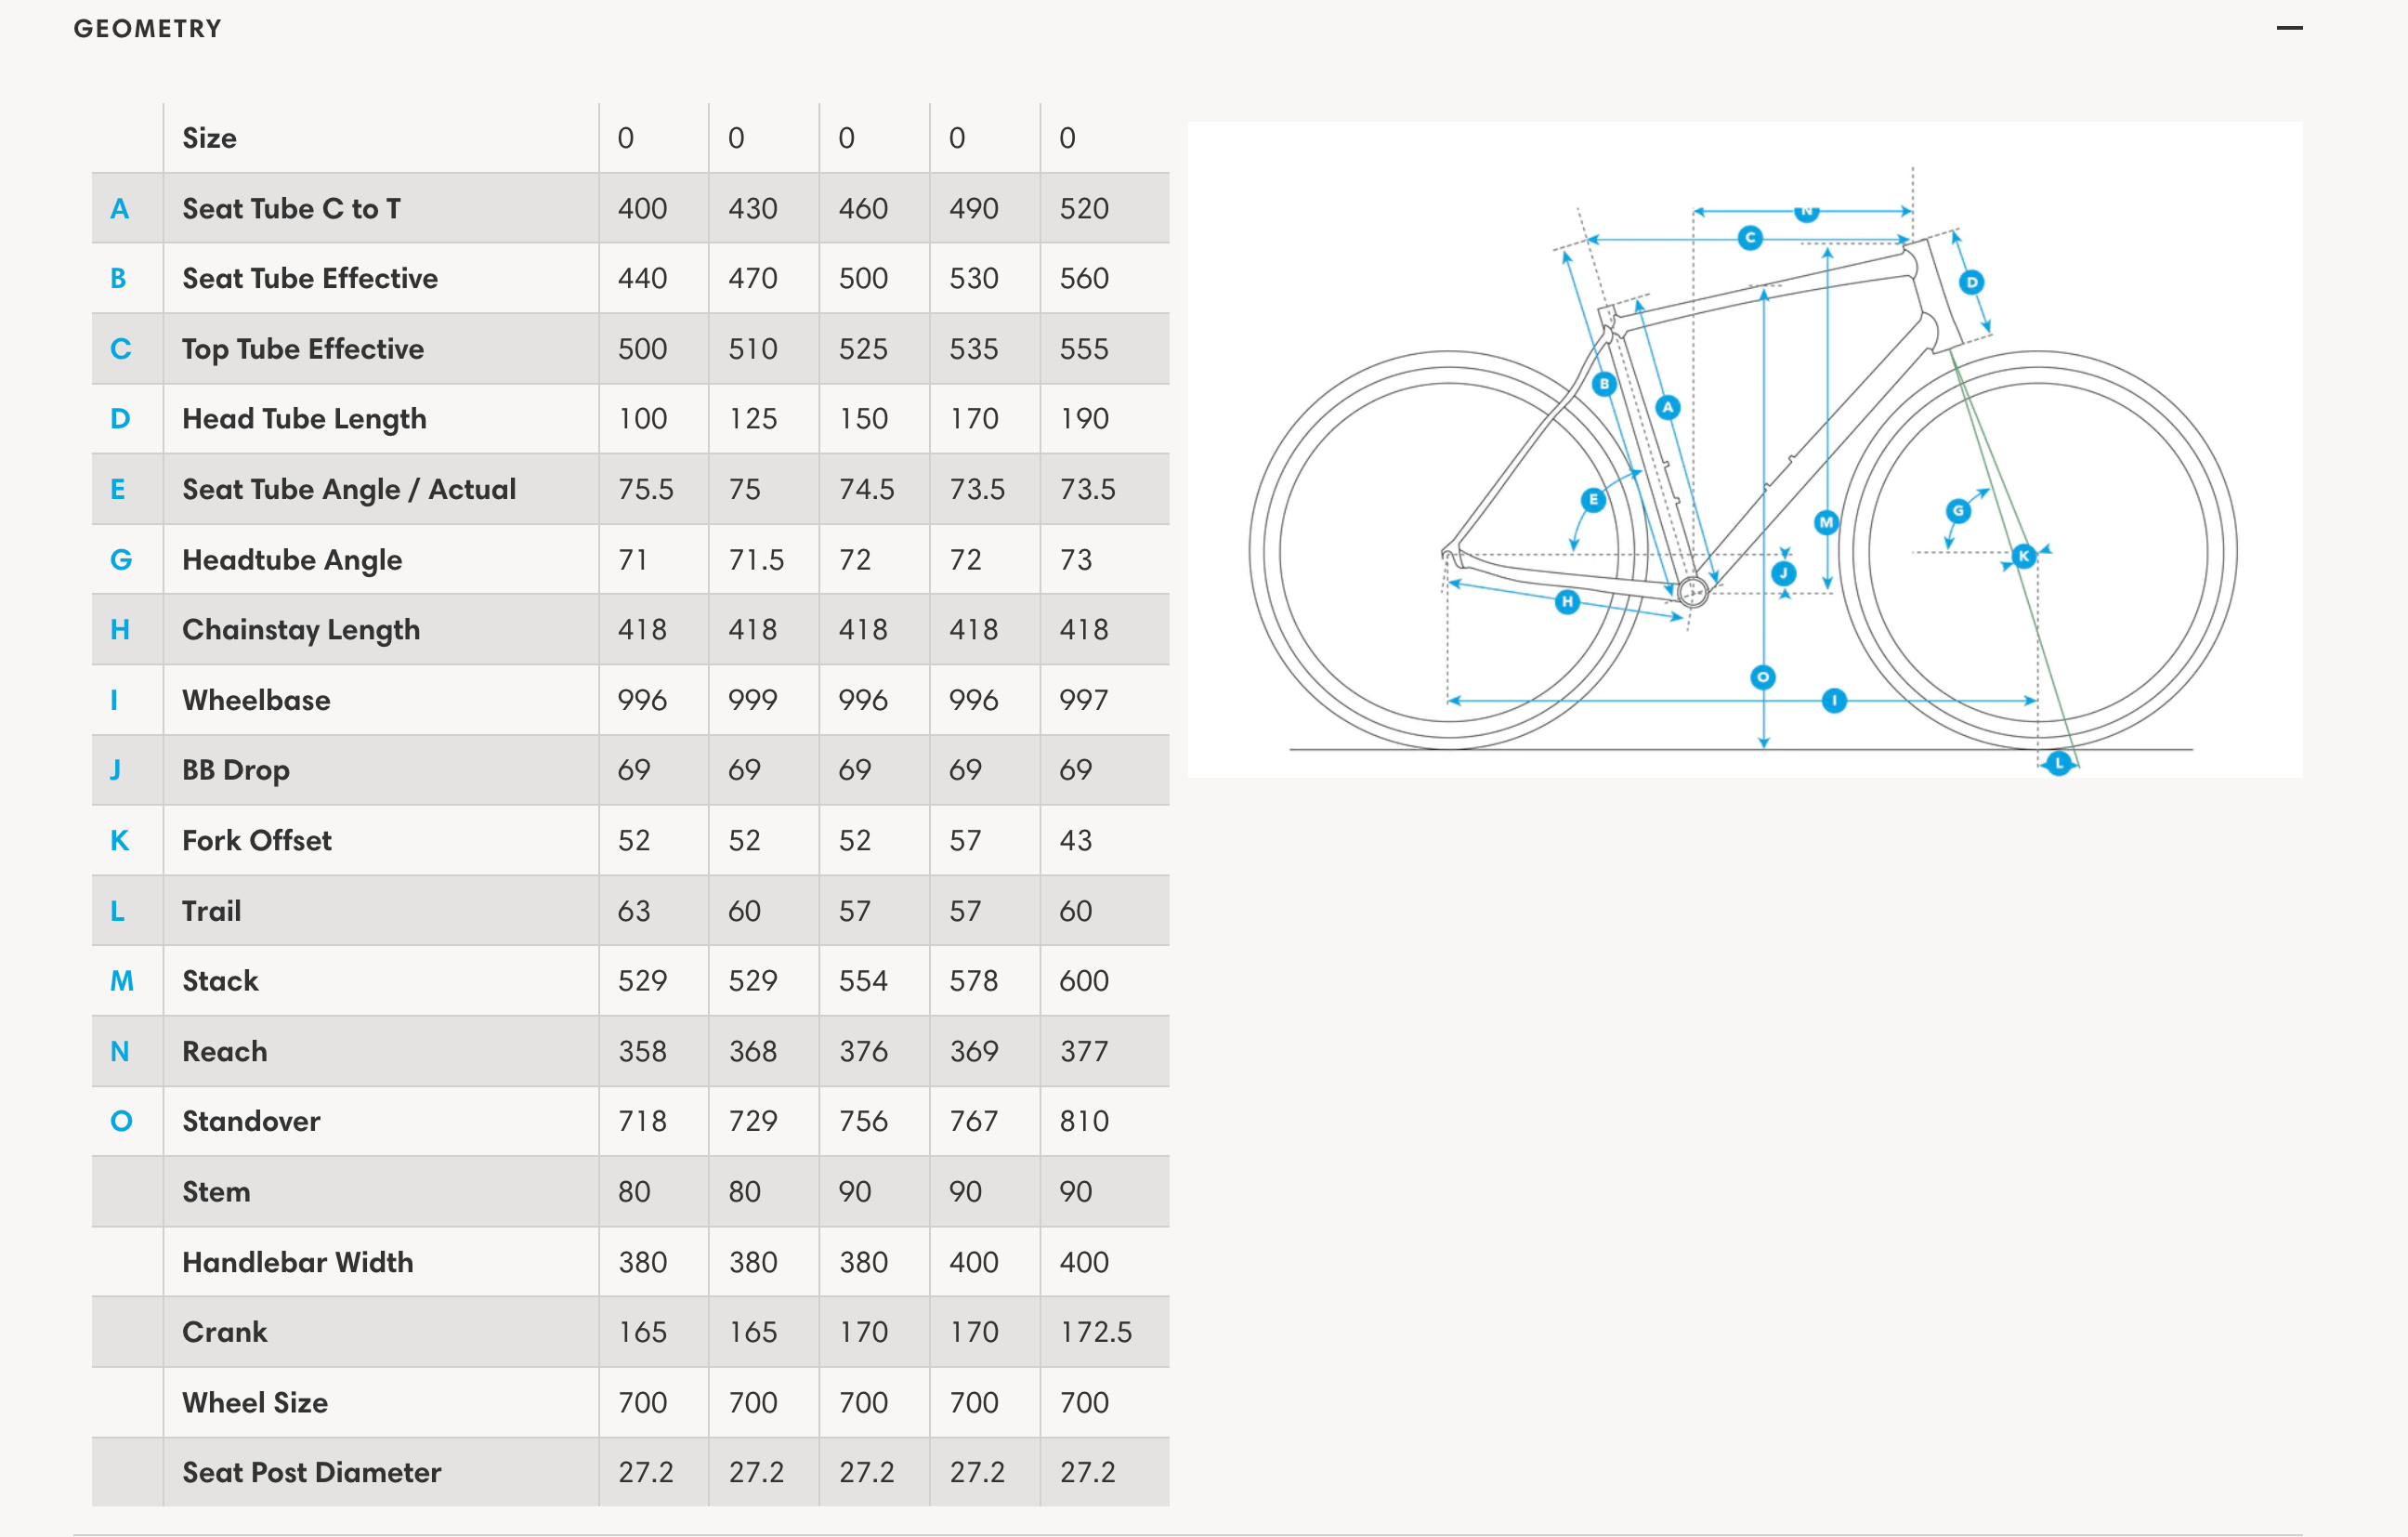Click the blue C marker on bike diagram

pyautogui.click(x=1749, y=238)
